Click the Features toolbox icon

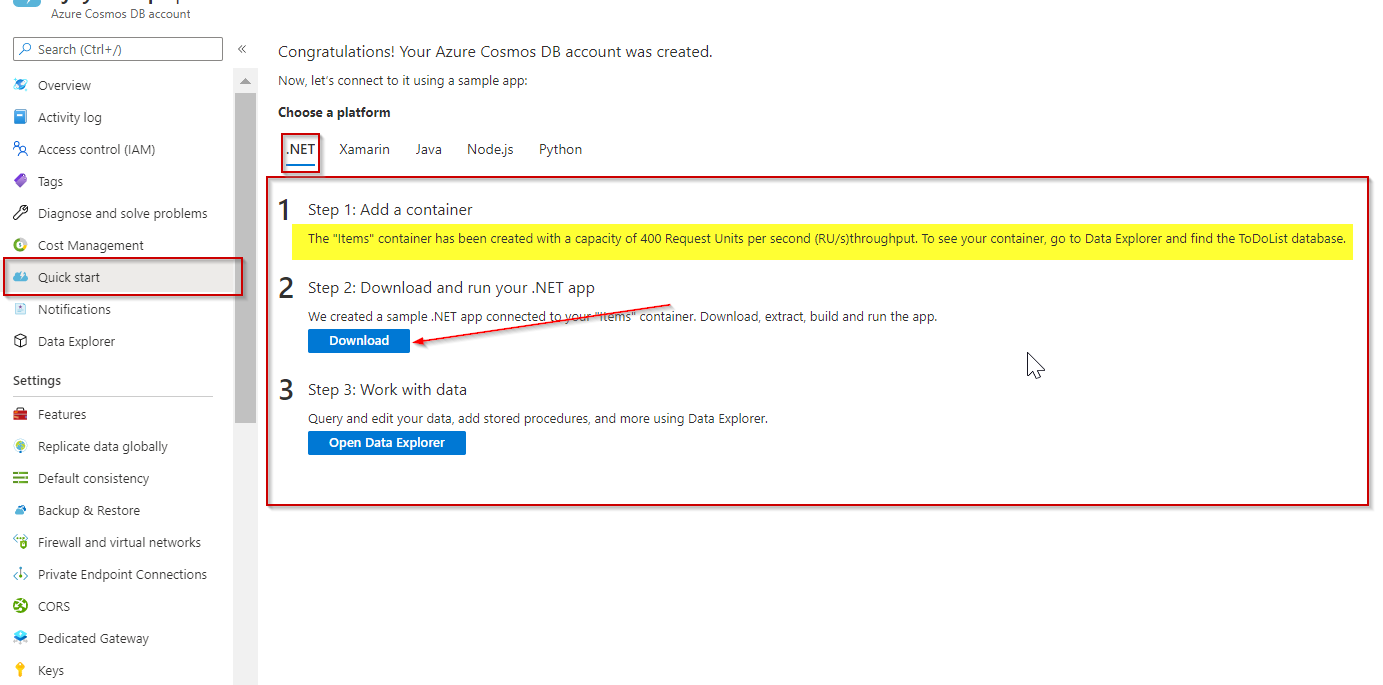point(20,415)
